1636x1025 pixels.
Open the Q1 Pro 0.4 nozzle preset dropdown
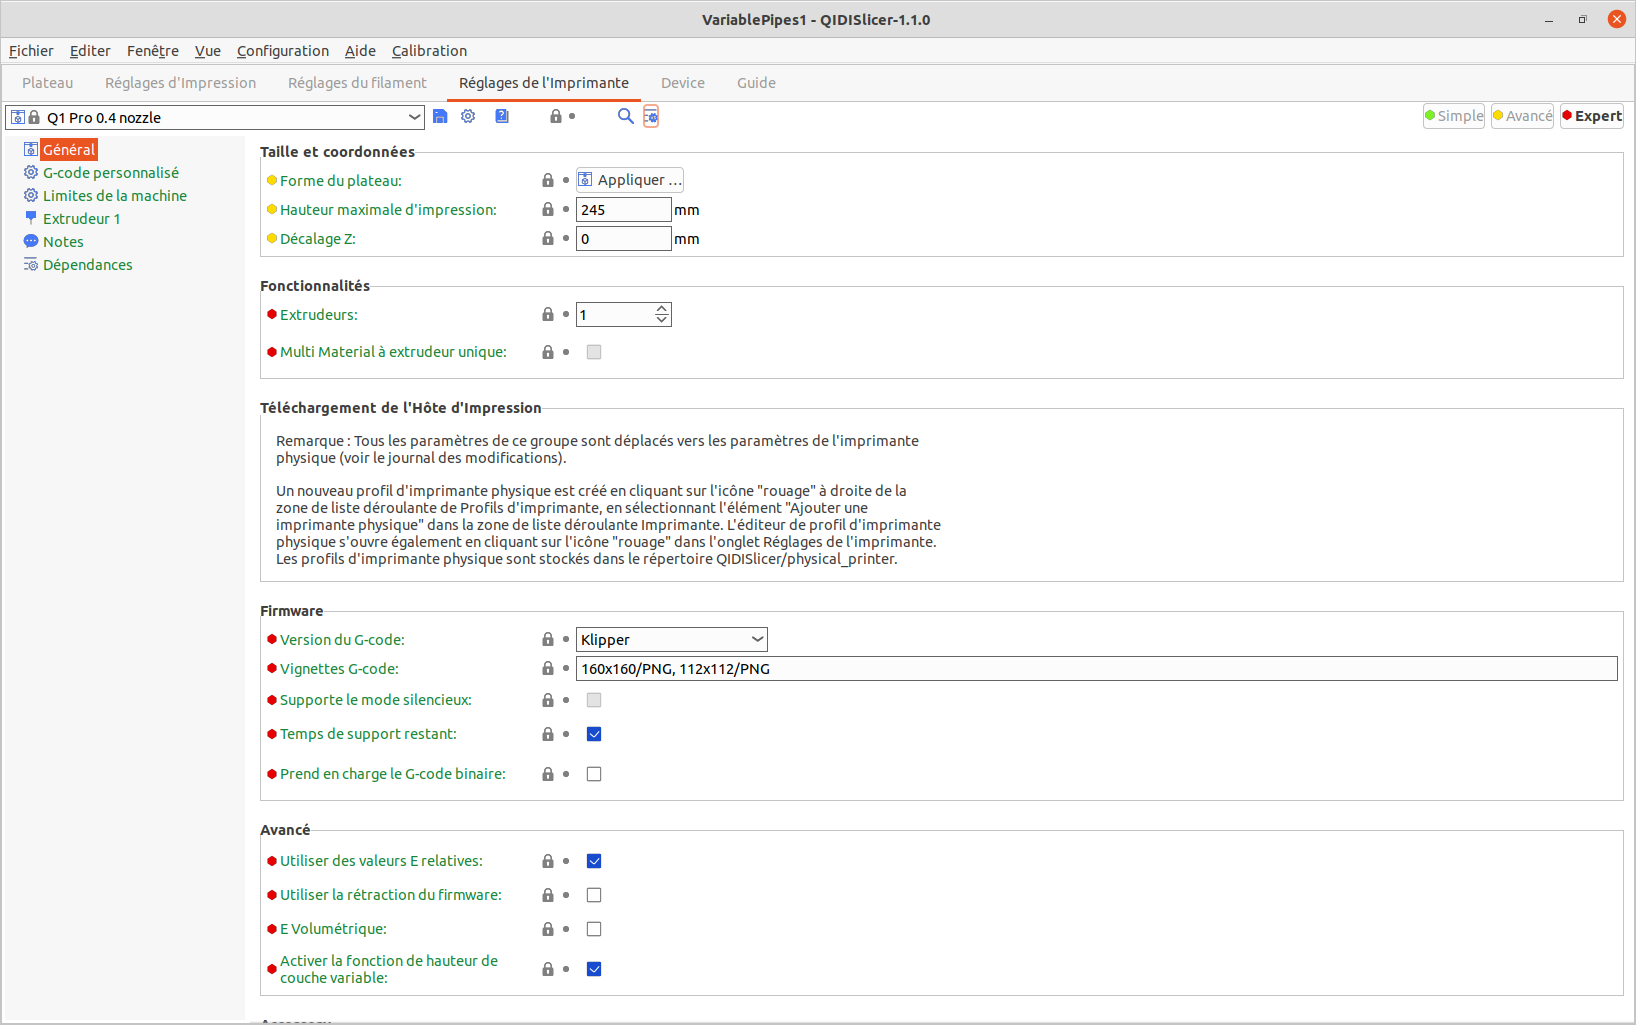click(414, 118)
